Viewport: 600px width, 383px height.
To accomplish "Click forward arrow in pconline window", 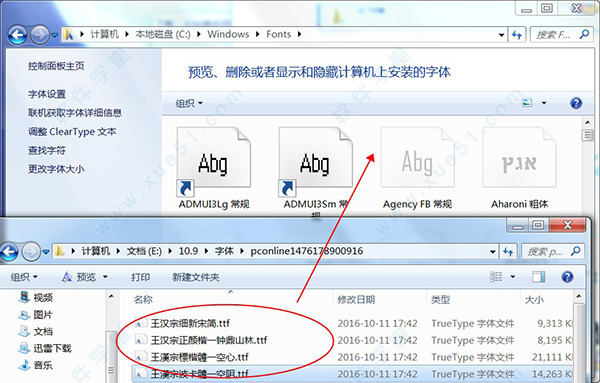I will (x=31, y=252).
